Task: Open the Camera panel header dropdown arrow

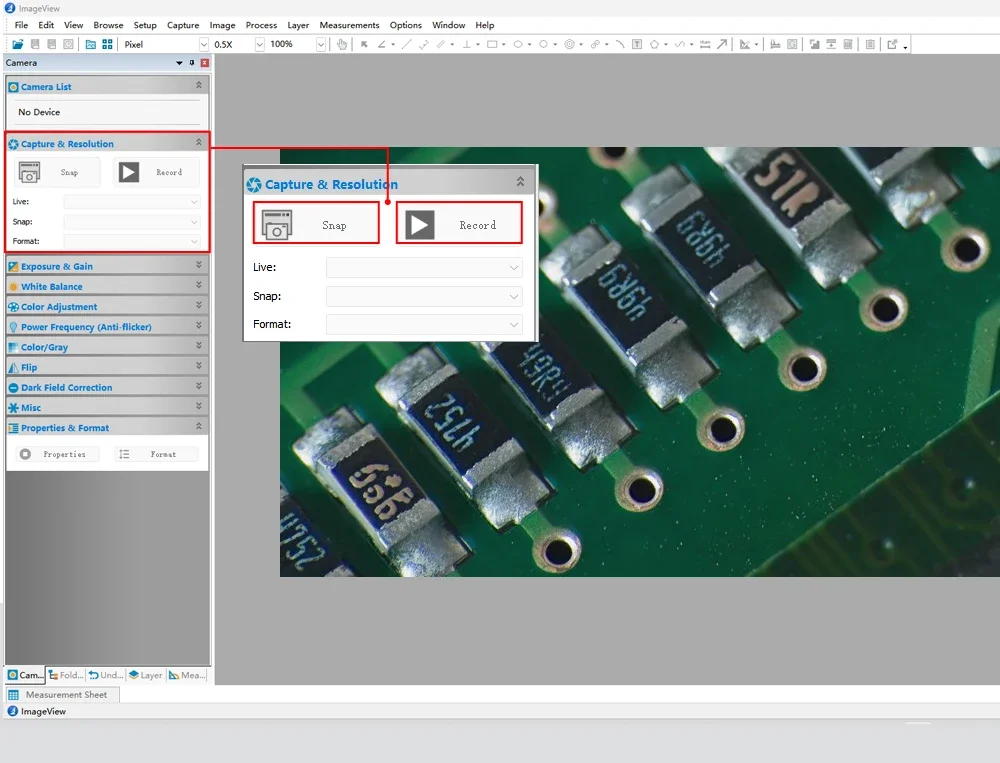Action: click(179, 63)
